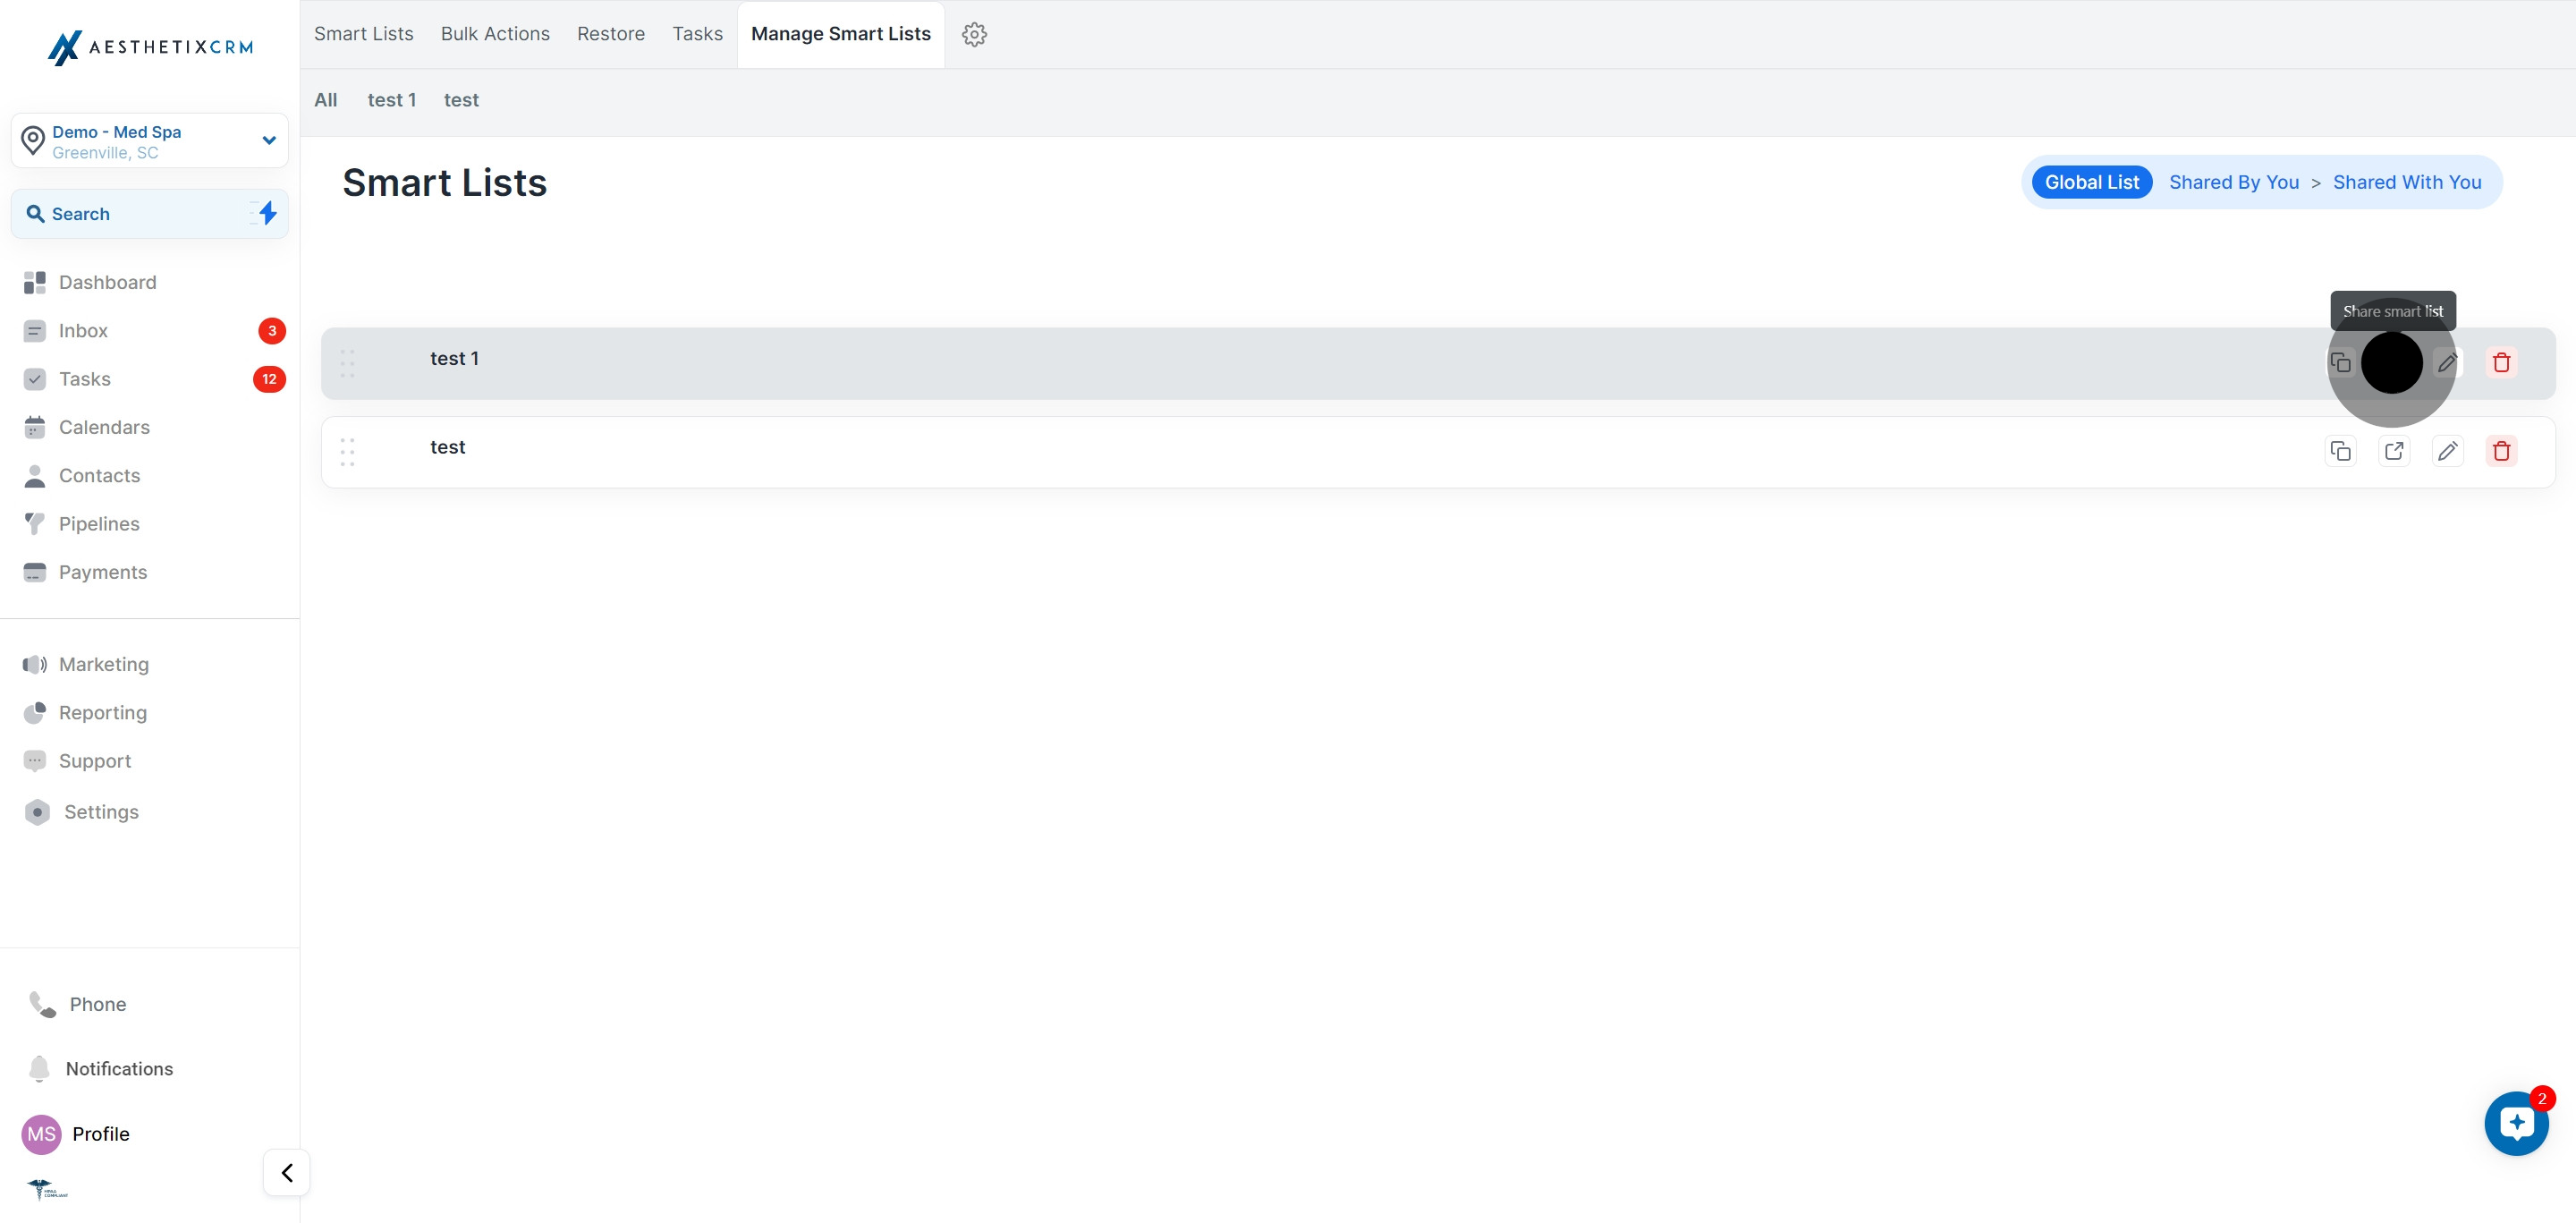
Task: Switch to Shared By You lists
Action: [x=2233, y=182]
